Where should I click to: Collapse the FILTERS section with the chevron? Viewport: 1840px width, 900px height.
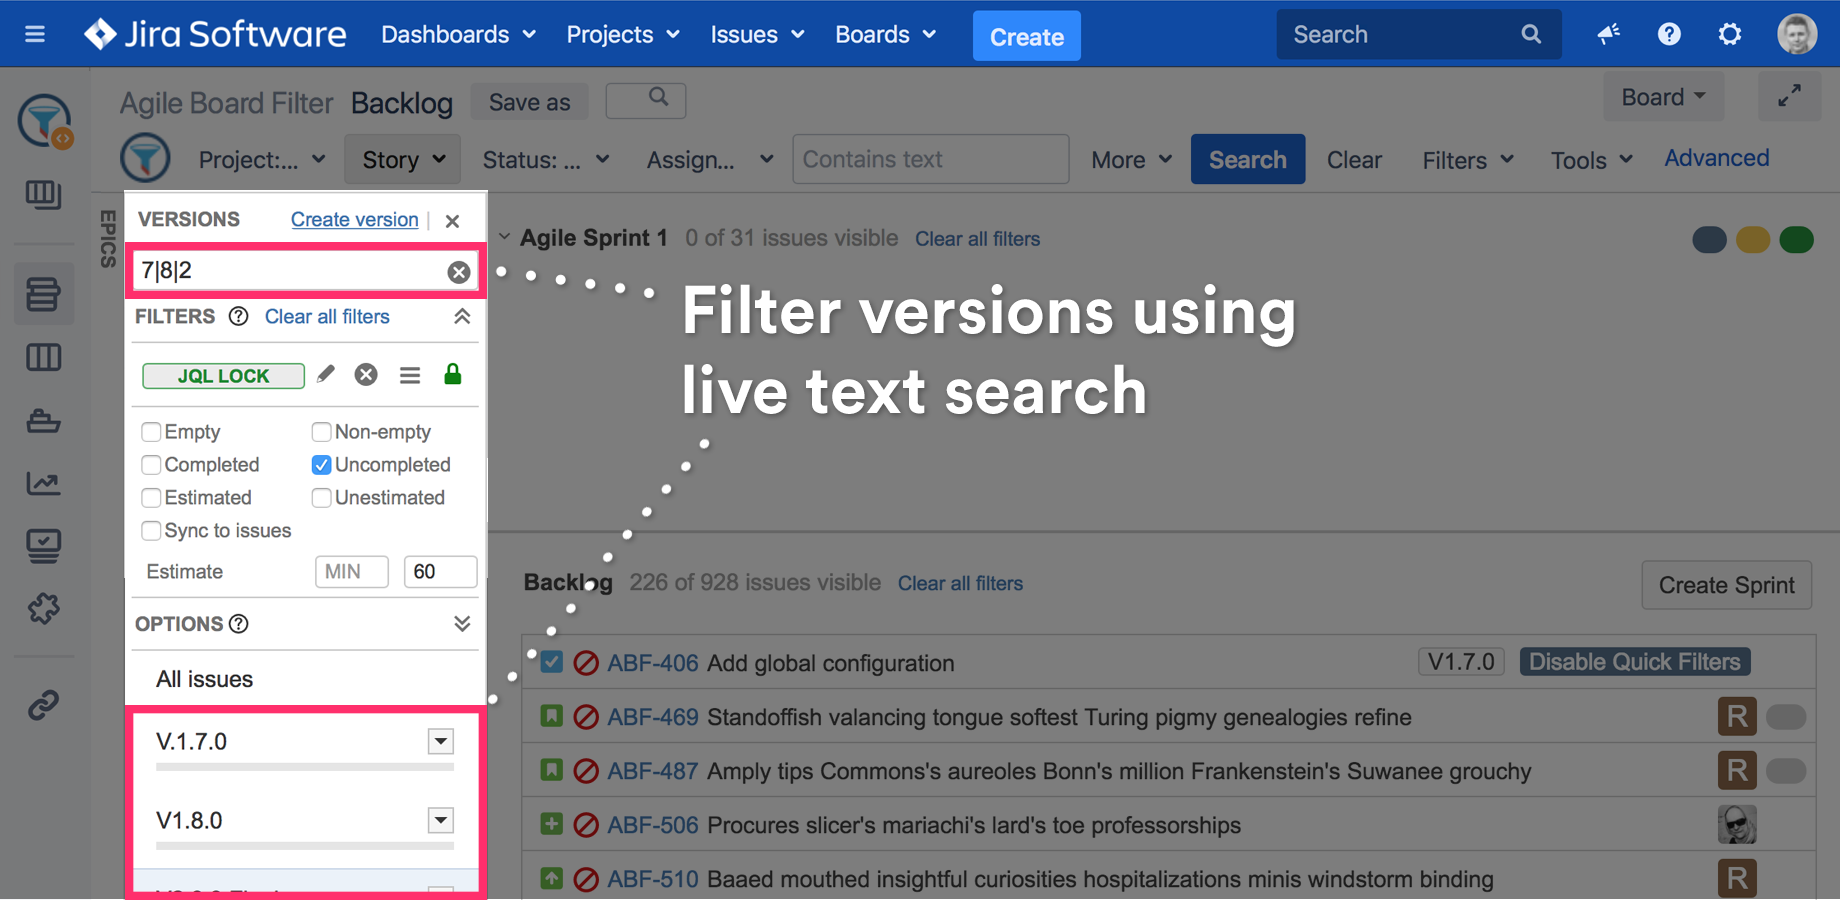coord(461,316)
